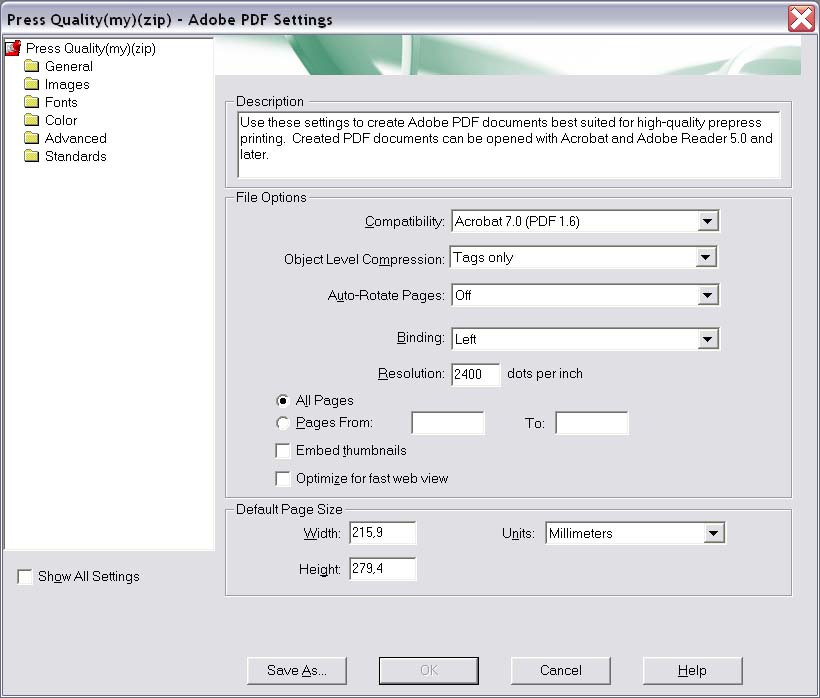This screenshot has width=820, height=698.
Task: Open the Object Level Compression dropdown
Action: pos(584,257)
